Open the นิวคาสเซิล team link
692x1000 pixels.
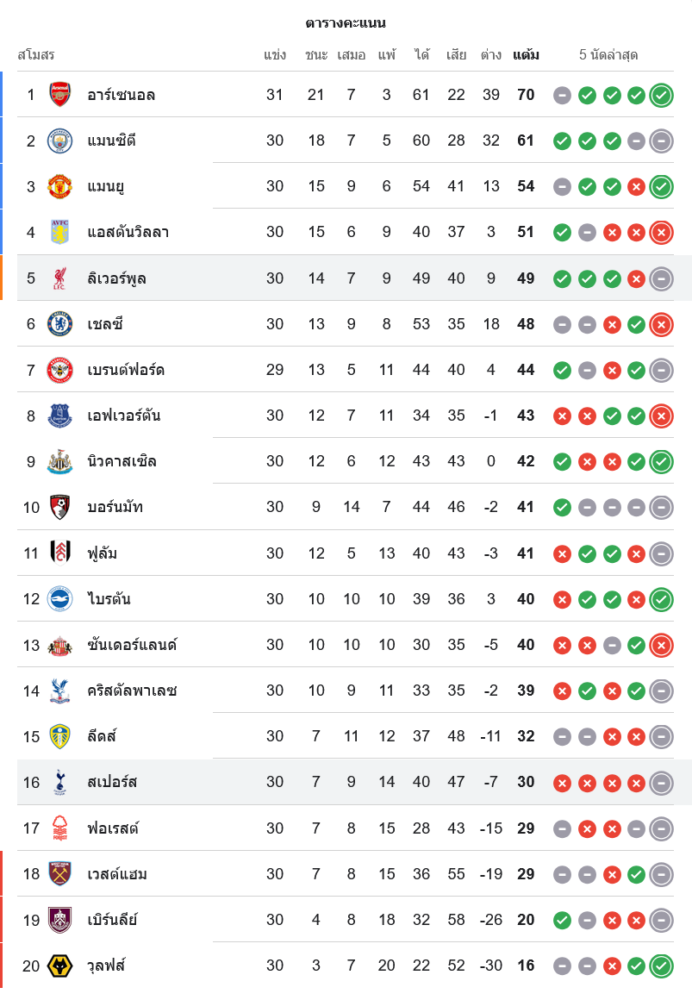122,462
